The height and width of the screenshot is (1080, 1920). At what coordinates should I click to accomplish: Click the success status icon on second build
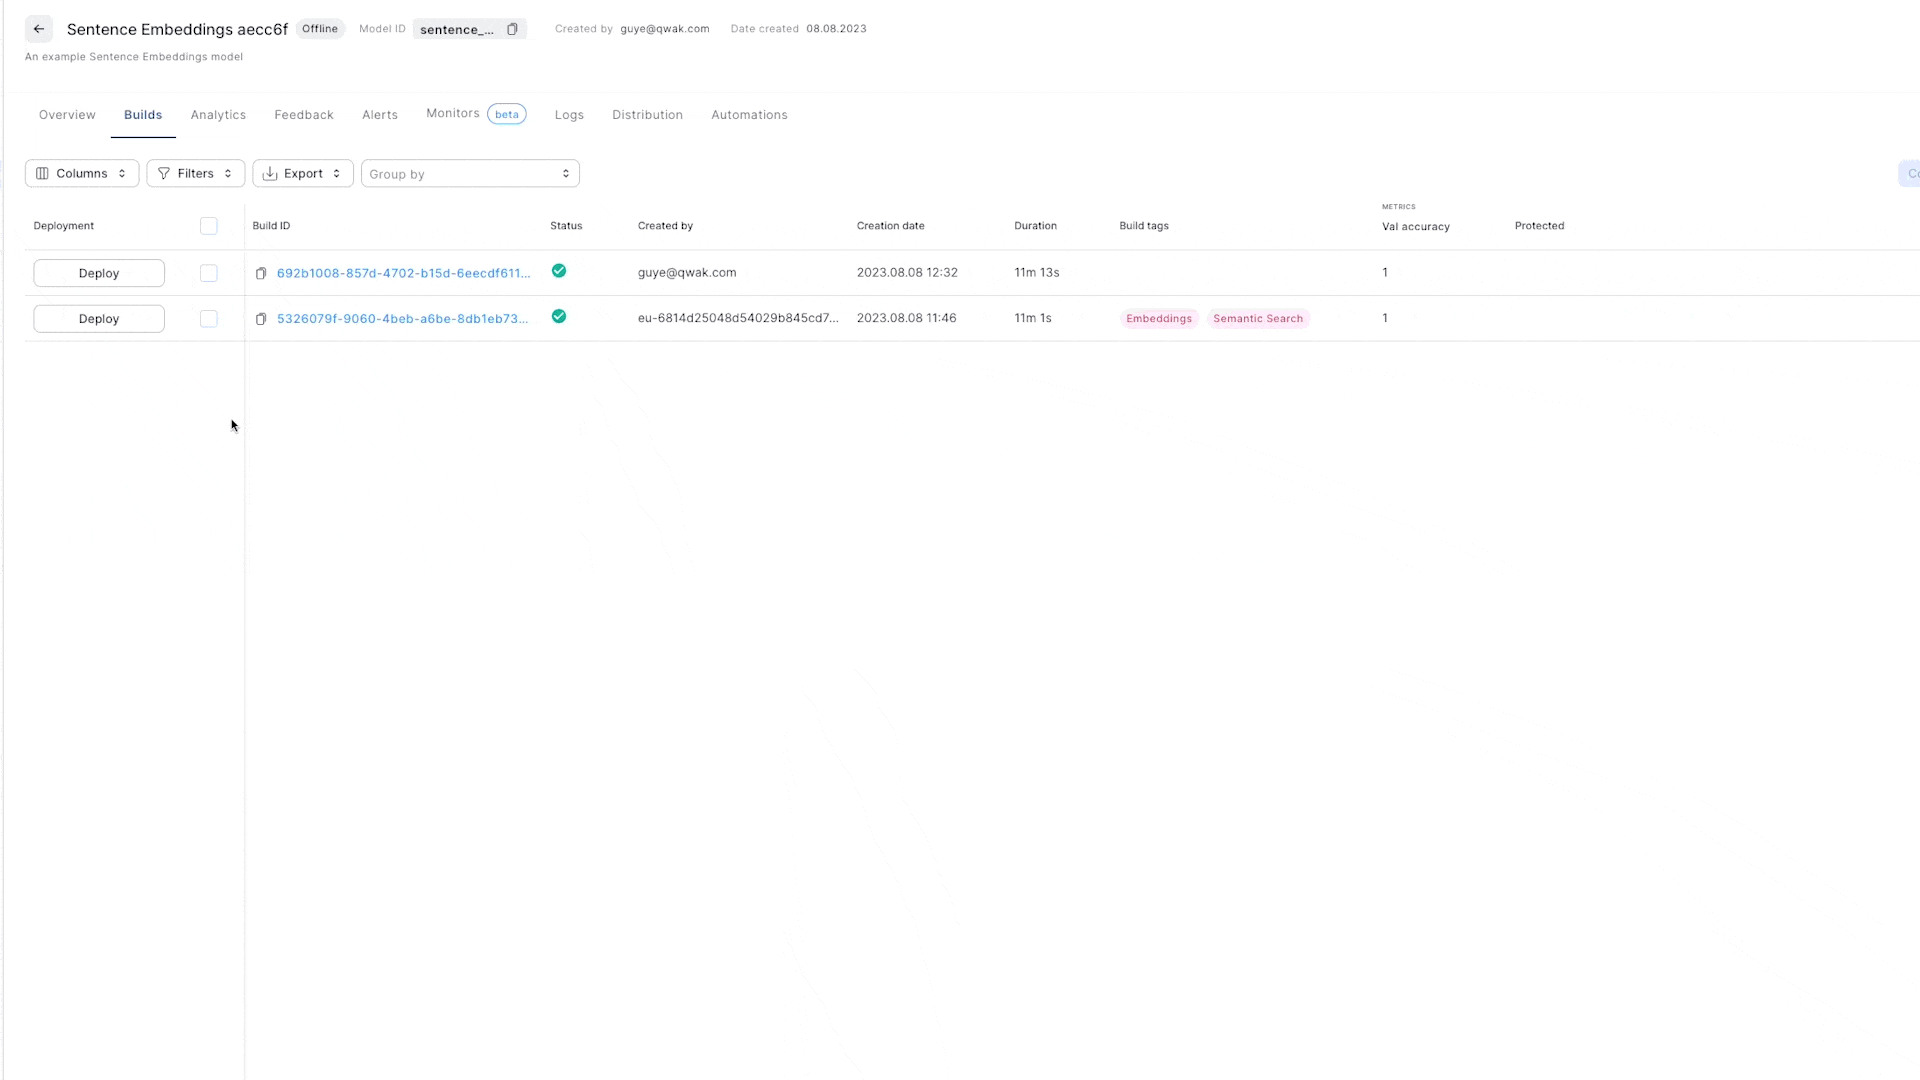(559, 317)
